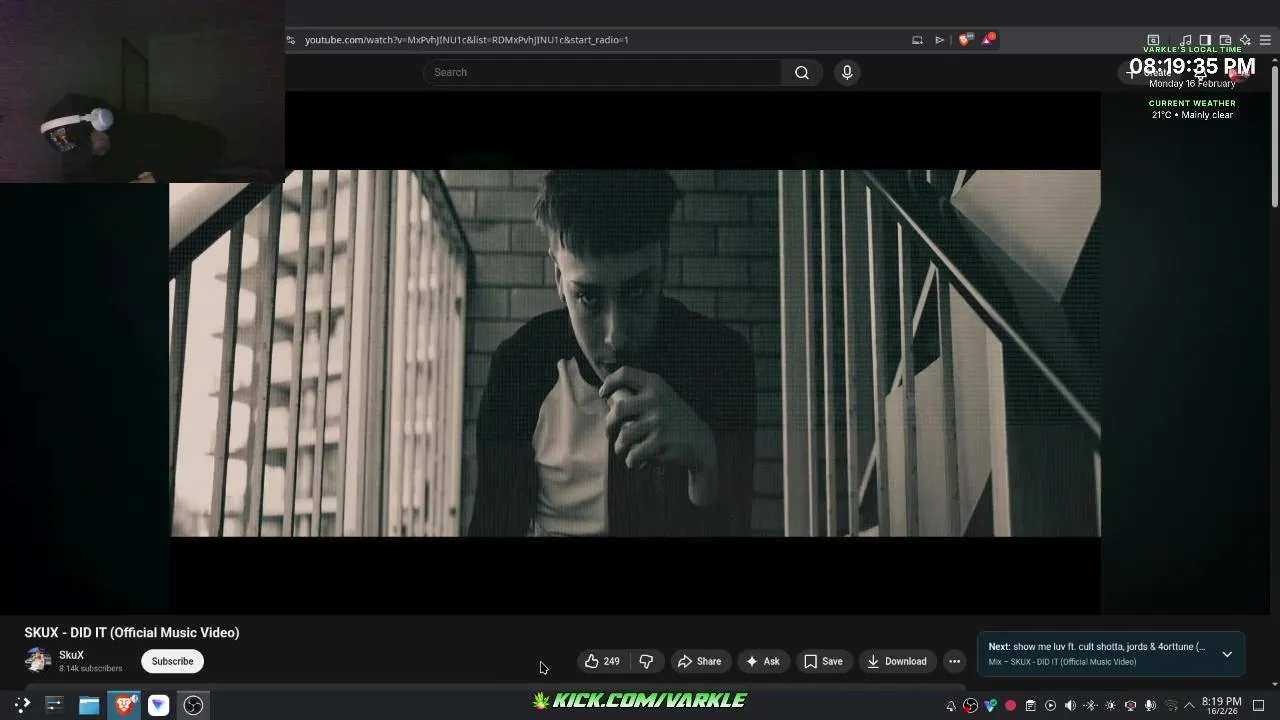Open microphone tray icon
This screenshot has height=720, width=1280.
click(x=1150, y=706)
